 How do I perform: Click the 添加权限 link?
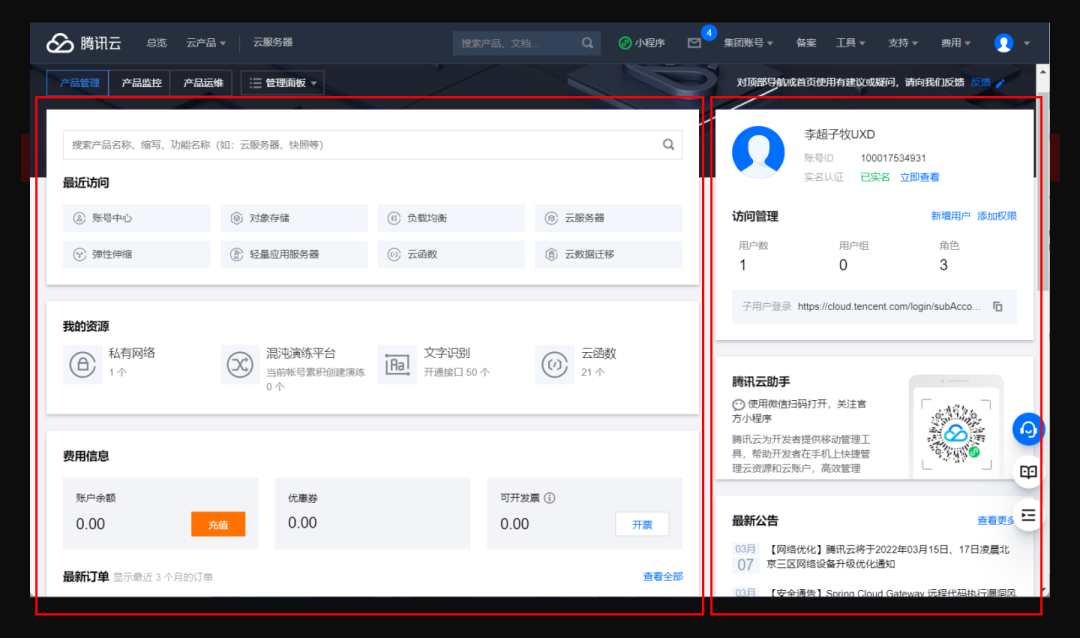[x=997, y=216]
